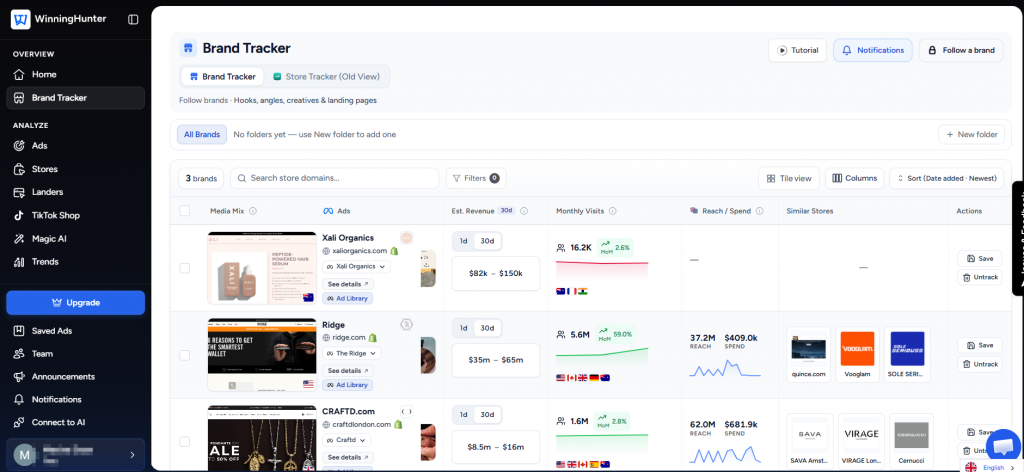Open Xali Organics landing page thumbnail
The height and width of the screenshot is (472, 1024).
coord(262,268)
